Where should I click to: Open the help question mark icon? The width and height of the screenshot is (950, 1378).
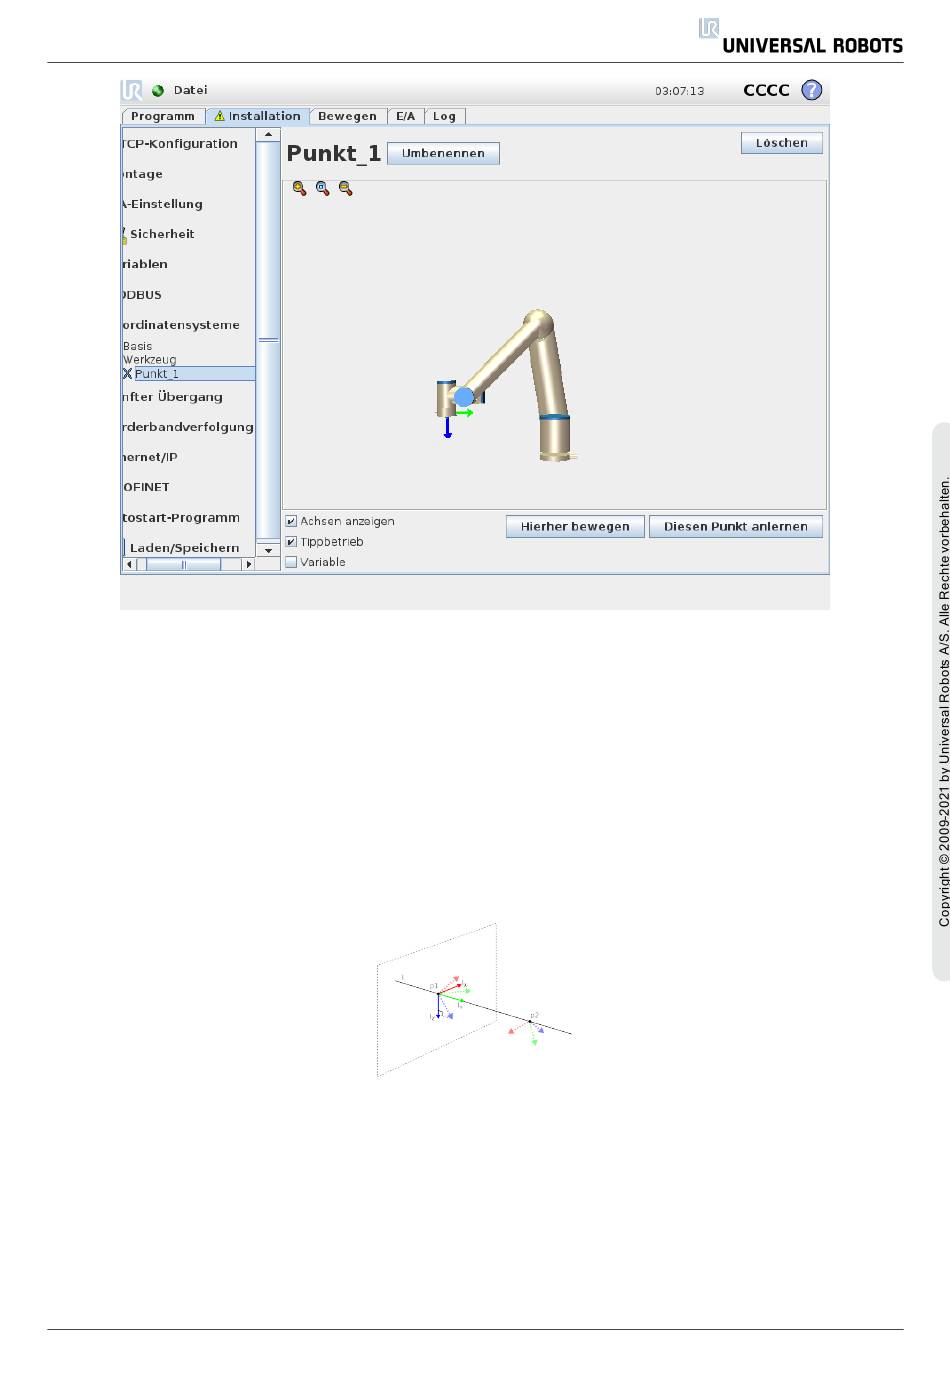coord(812,90)
